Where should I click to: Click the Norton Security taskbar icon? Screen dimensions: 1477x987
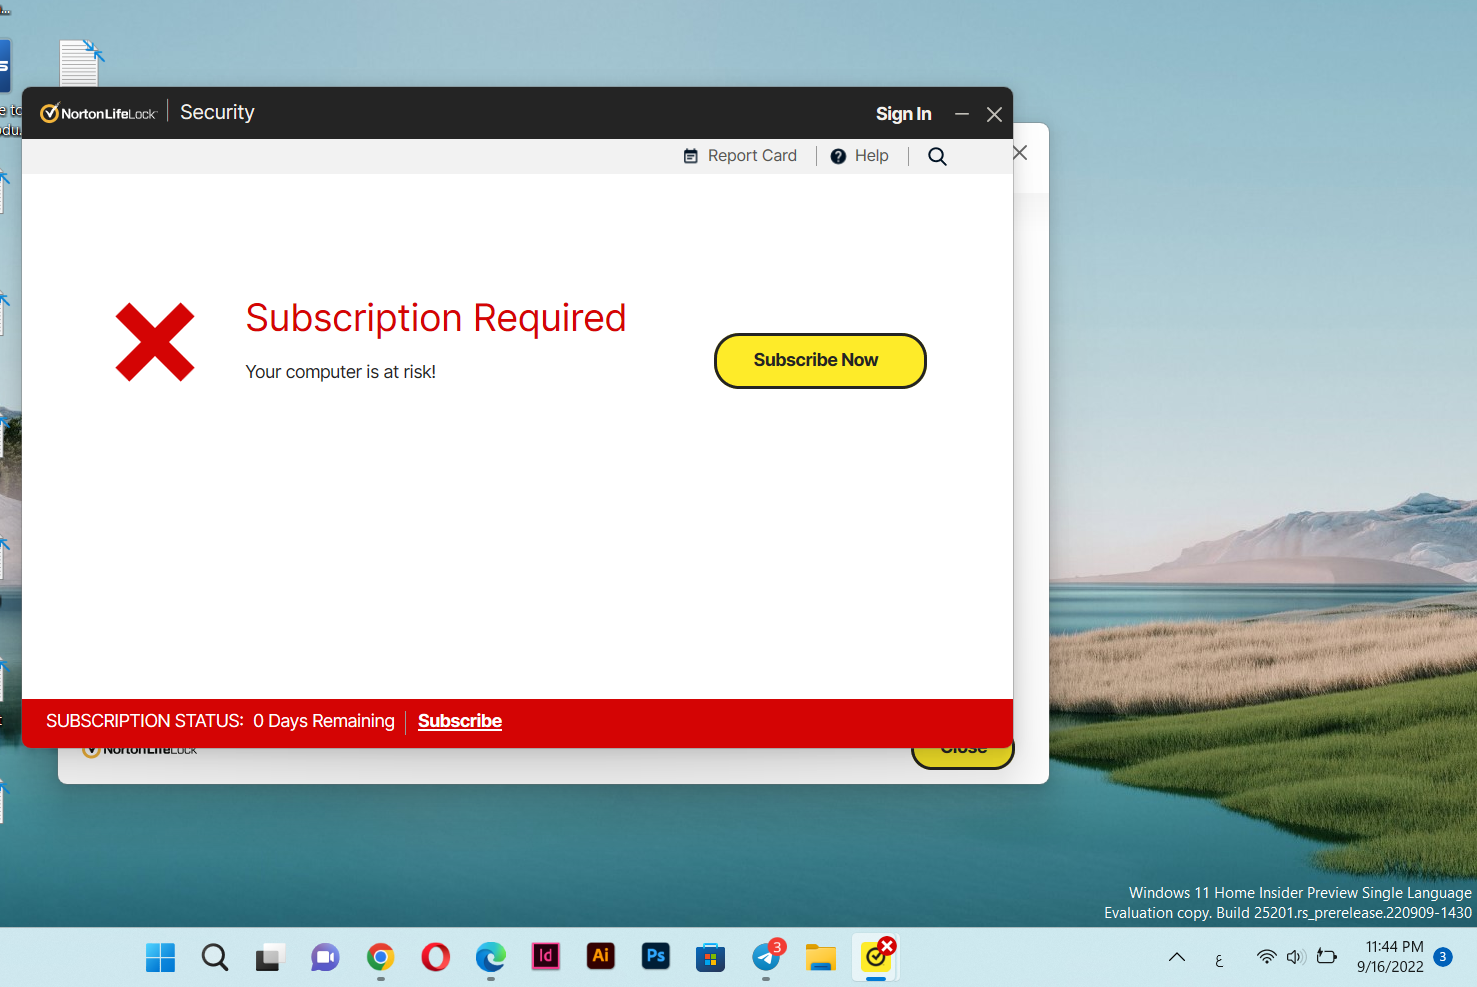(x=877, y=957)
